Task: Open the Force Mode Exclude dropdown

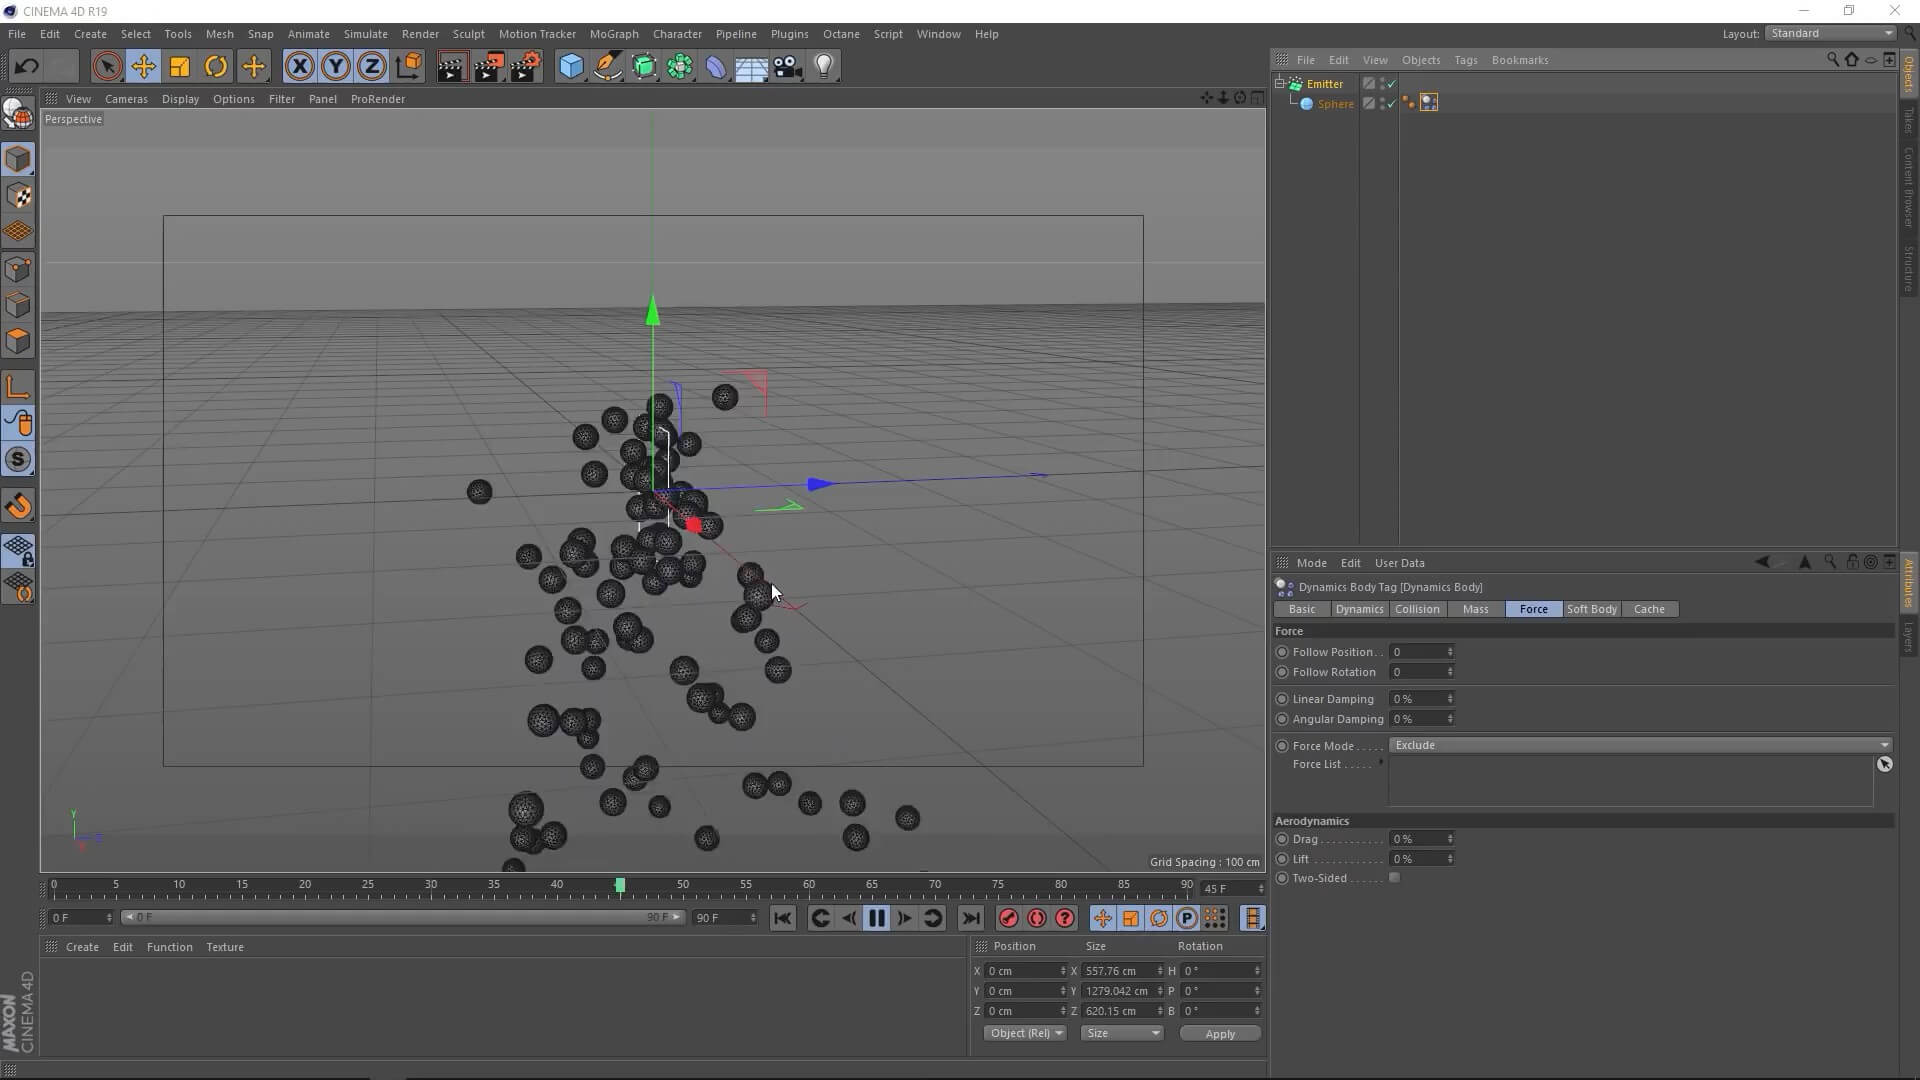Action: [1640, 745]
